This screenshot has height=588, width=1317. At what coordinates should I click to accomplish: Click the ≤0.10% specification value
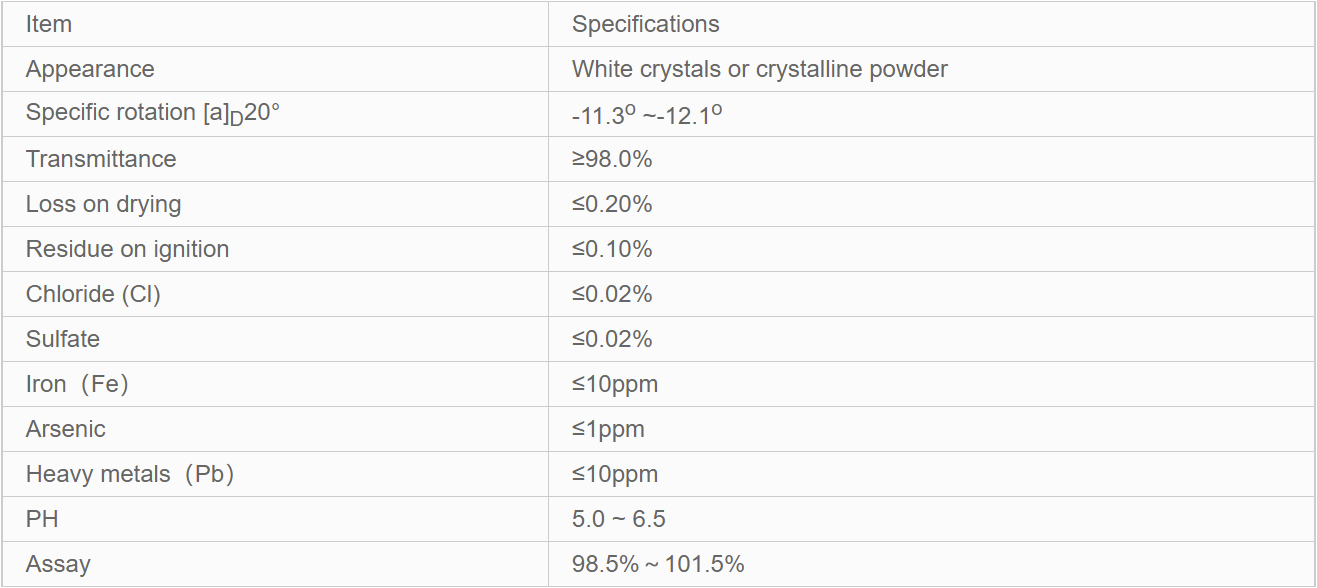coord(612,249)
